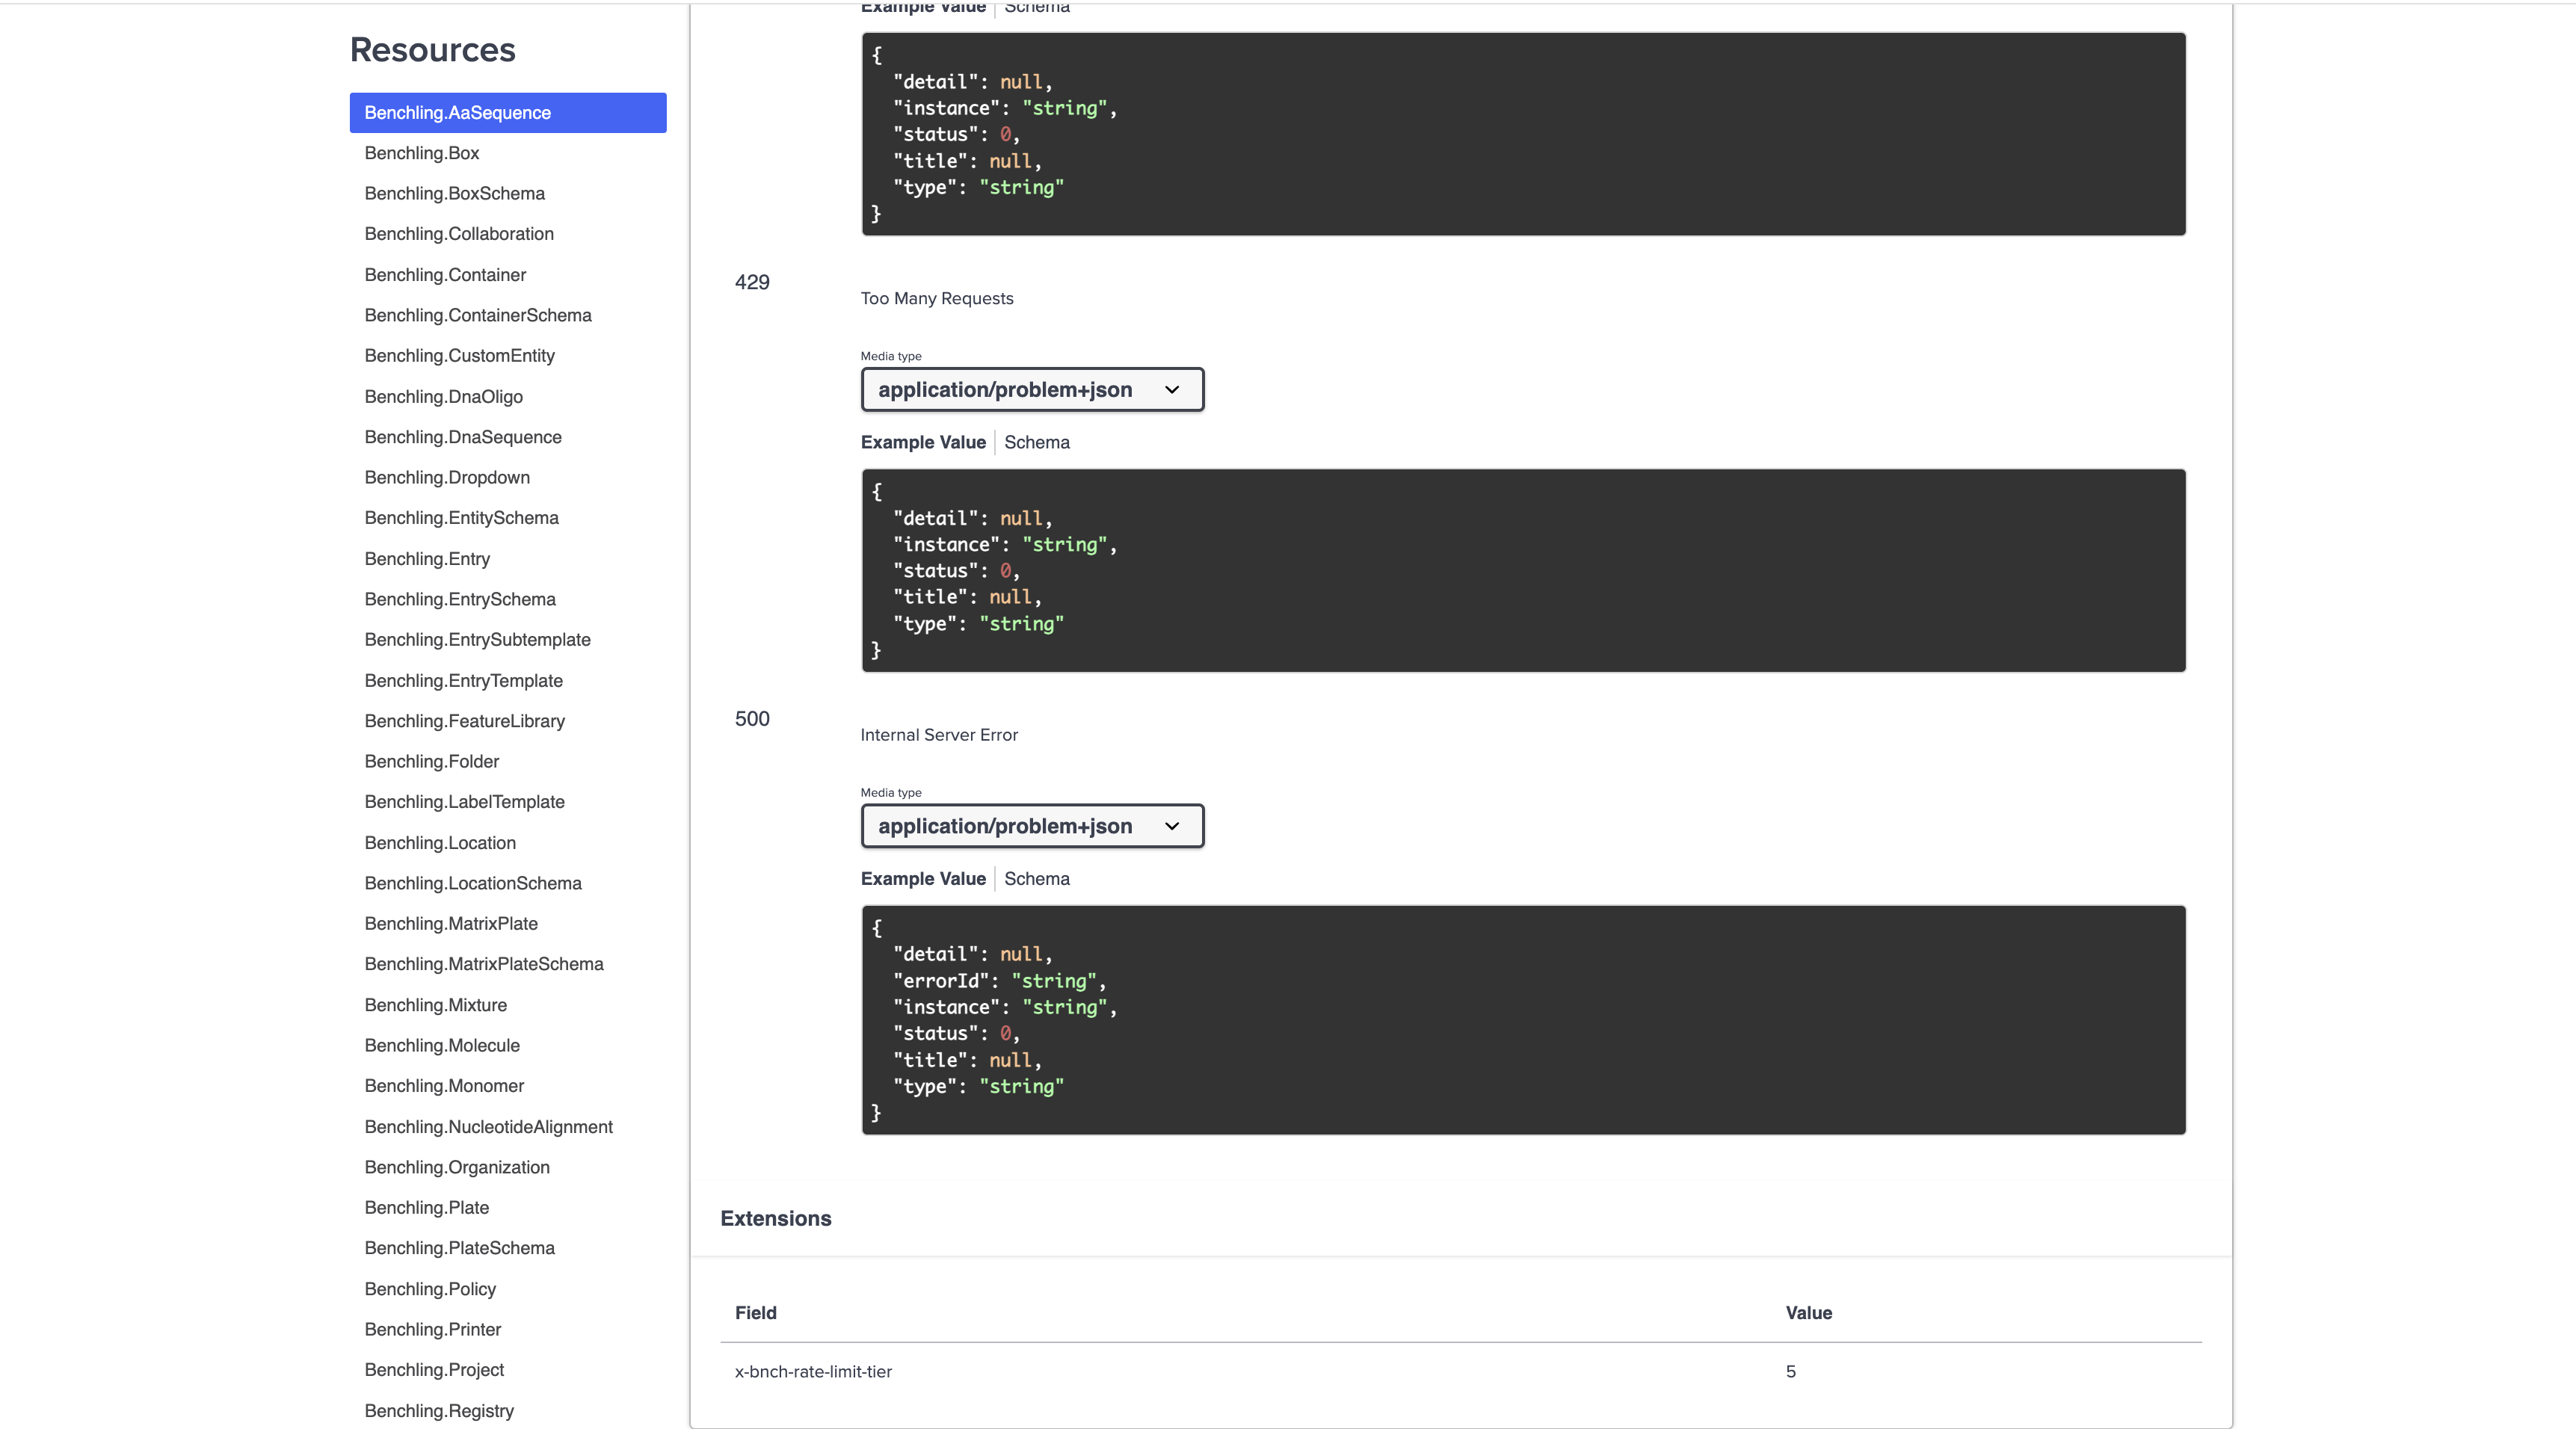Click the Too Many Requests description
Screen dimensions: 2576x1429
coord(937,298)
